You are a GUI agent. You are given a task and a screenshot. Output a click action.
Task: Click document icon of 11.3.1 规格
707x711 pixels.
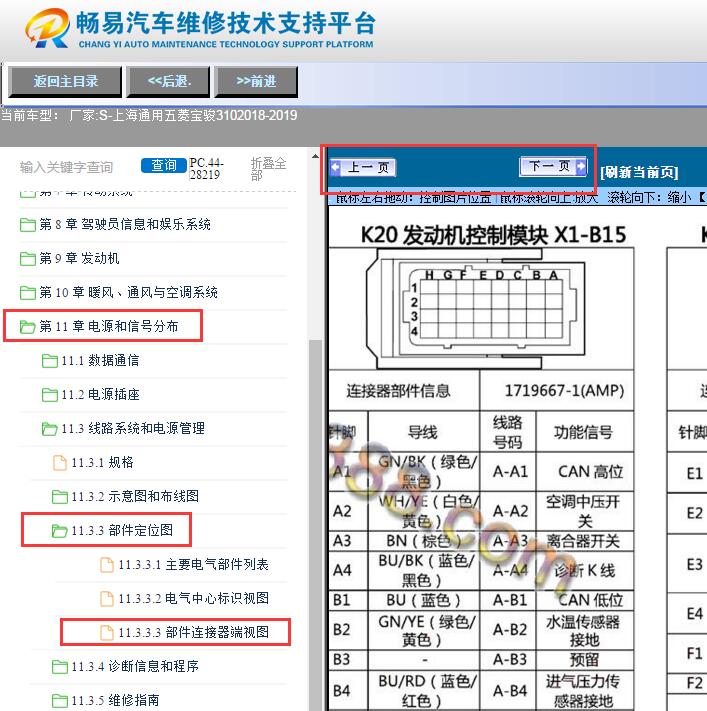(x=60, y=463)
